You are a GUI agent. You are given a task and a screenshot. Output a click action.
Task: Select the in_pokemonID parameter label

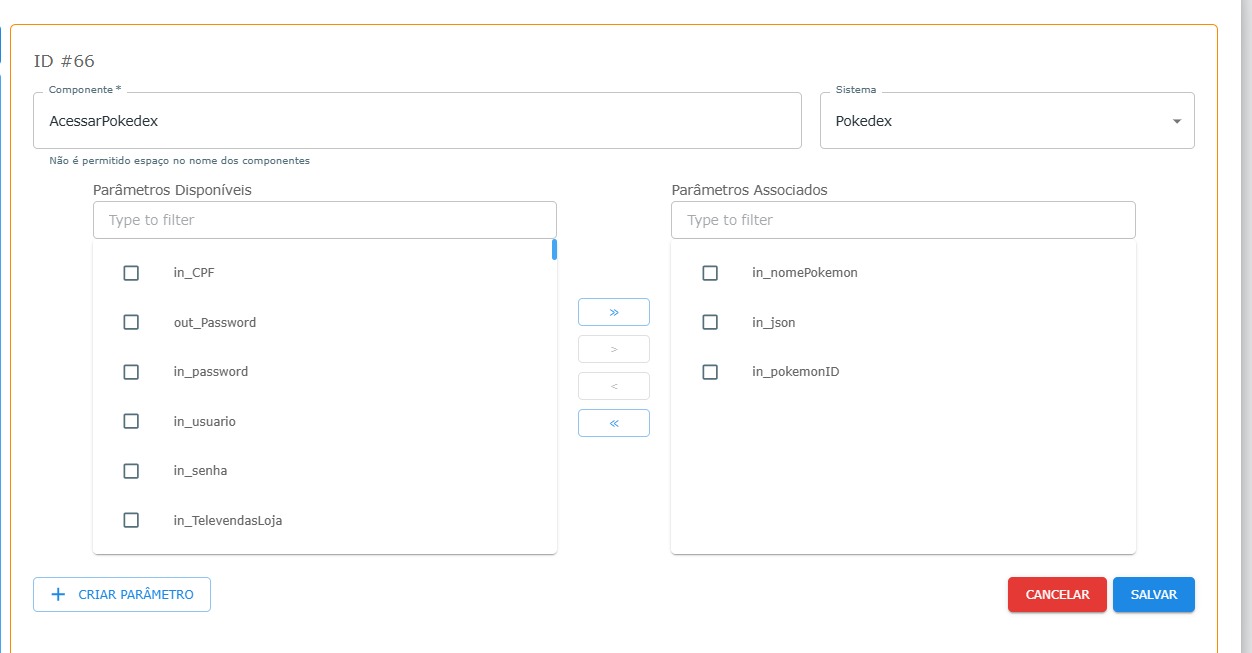coord(796,372)
